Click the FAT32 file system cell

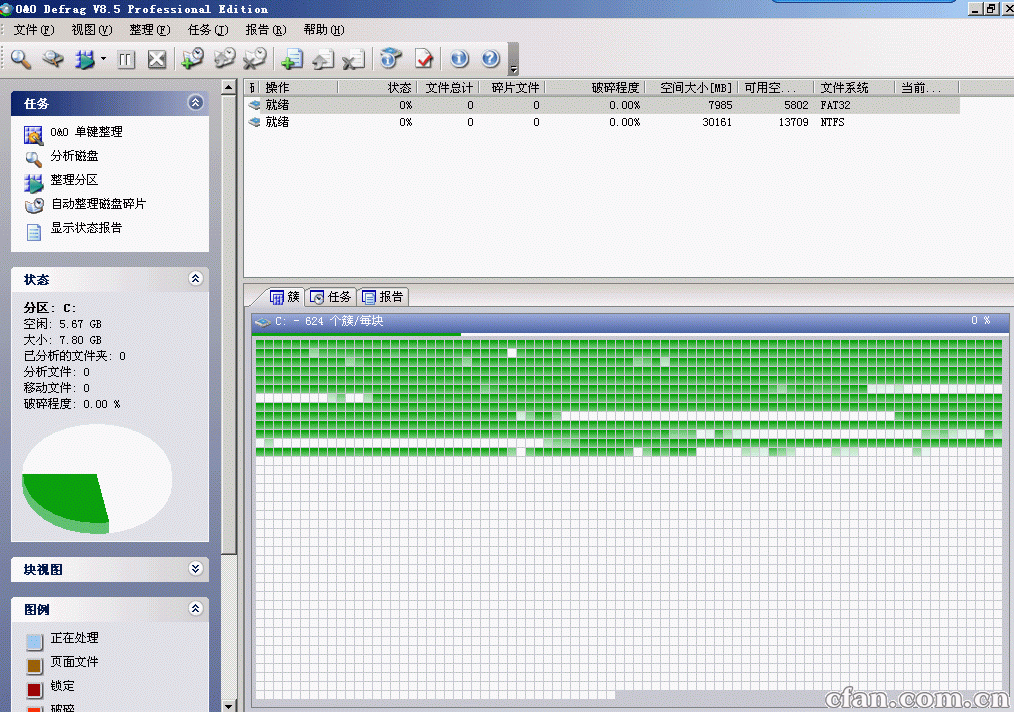pos(836,105)
